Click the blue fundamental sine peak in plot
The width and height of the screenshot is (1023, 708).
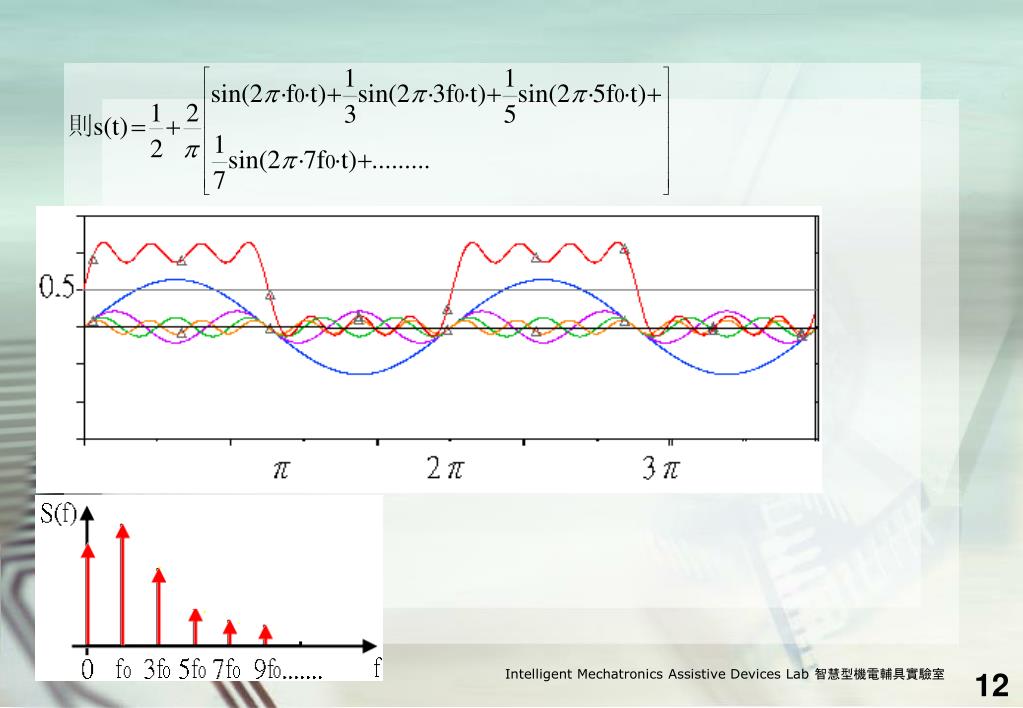click(x=174, y=279)
